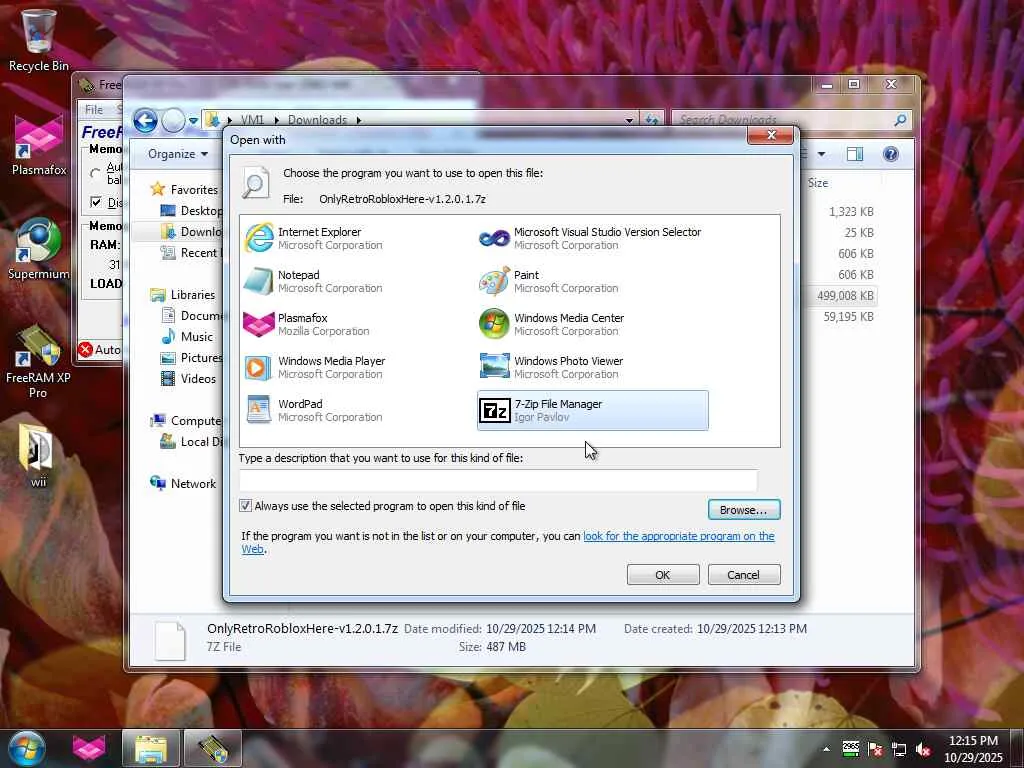
Task: Toggle Always use the selected program checkbox
Action: tap(246, 505)
